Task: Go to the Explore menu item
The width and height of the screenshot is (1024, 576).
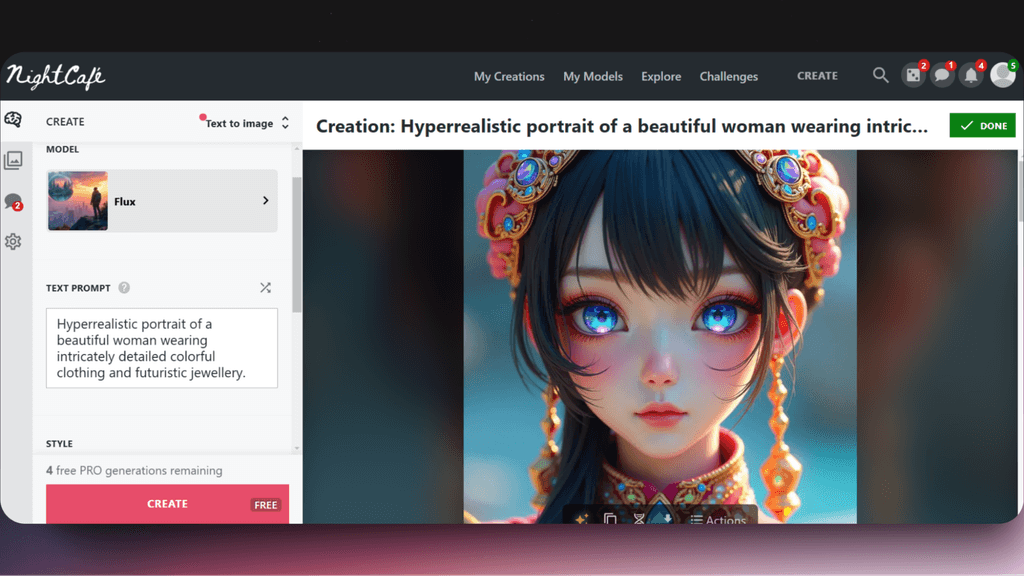Action: click(661, 76)
